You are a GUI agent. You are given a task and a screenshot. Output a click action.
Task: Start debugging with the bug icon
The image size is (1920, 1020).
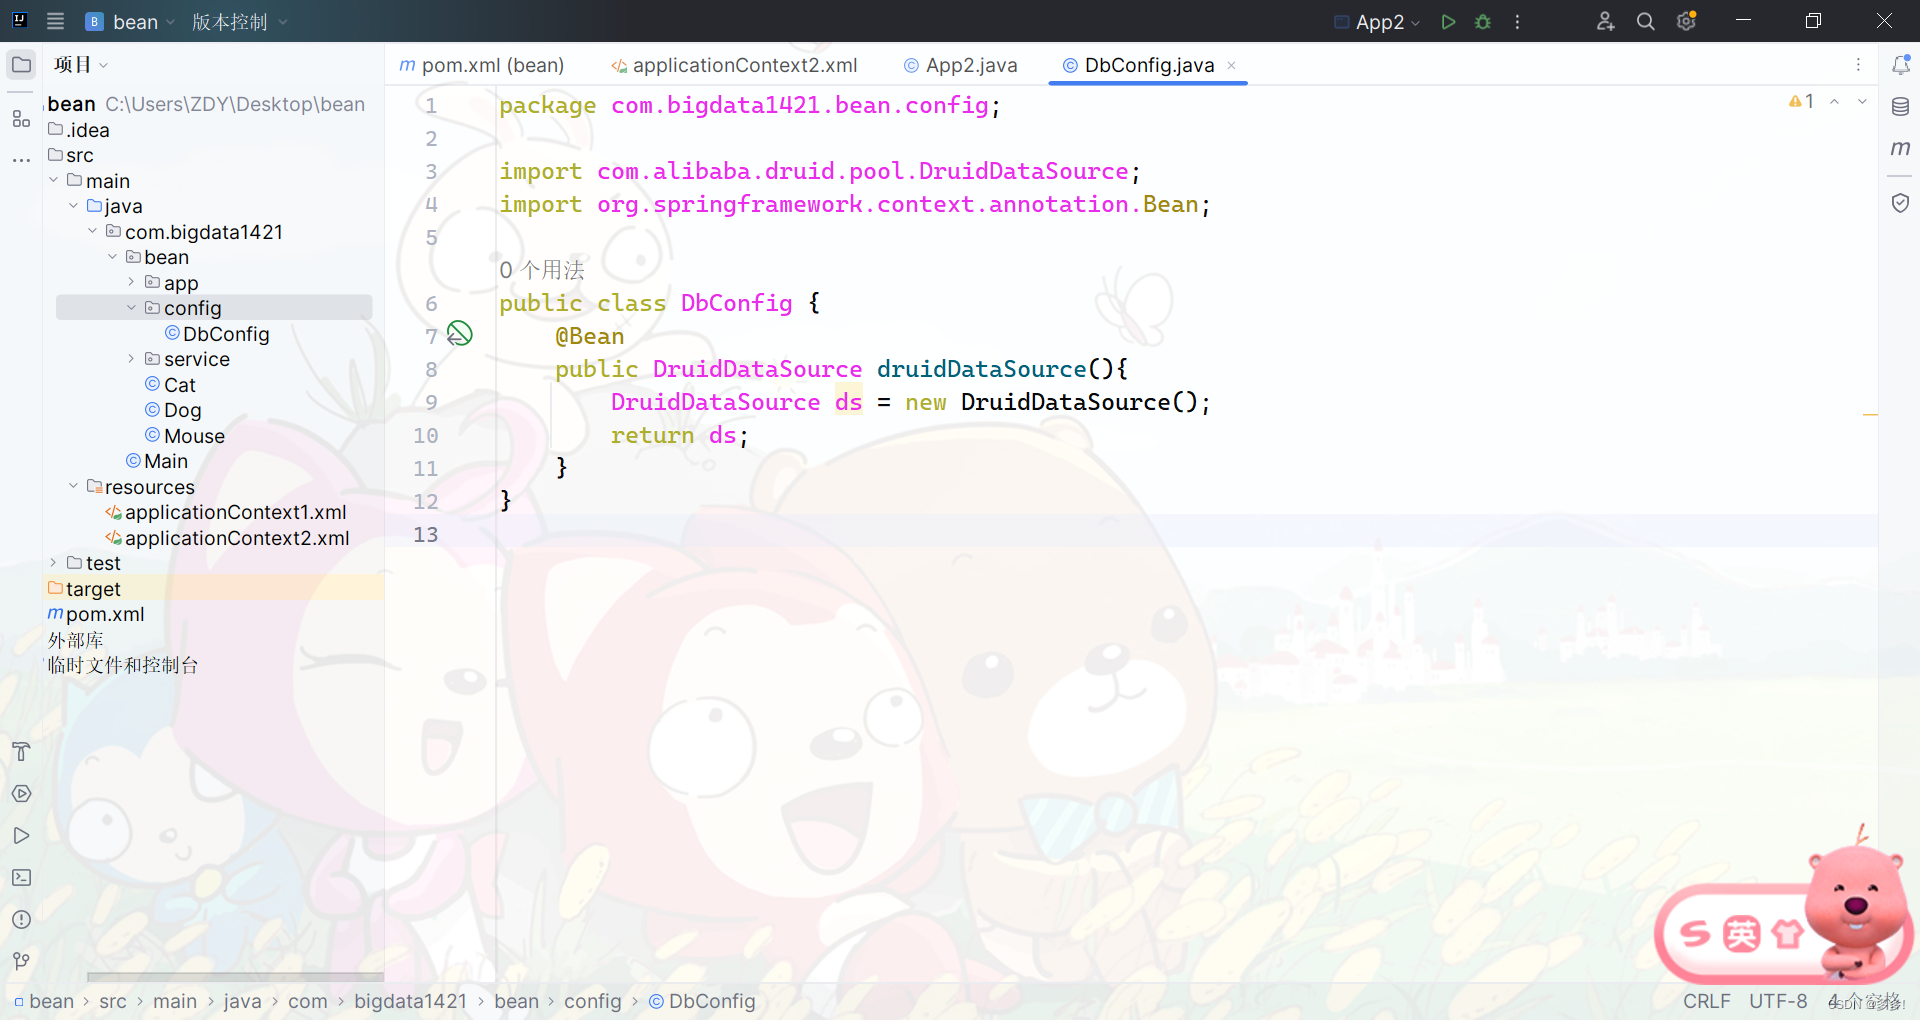pyautogui.click(x=1483, y=21)
